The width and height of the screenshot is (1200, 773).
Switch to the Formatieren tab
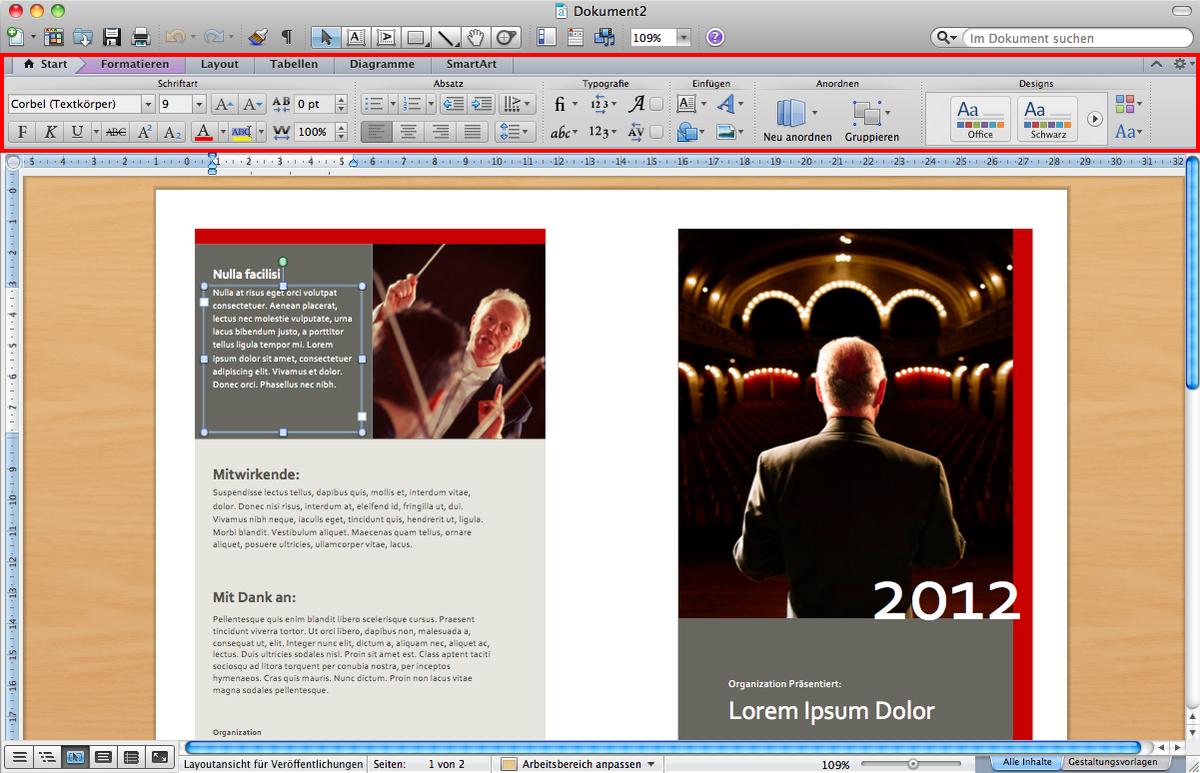[x=135, y=64]
